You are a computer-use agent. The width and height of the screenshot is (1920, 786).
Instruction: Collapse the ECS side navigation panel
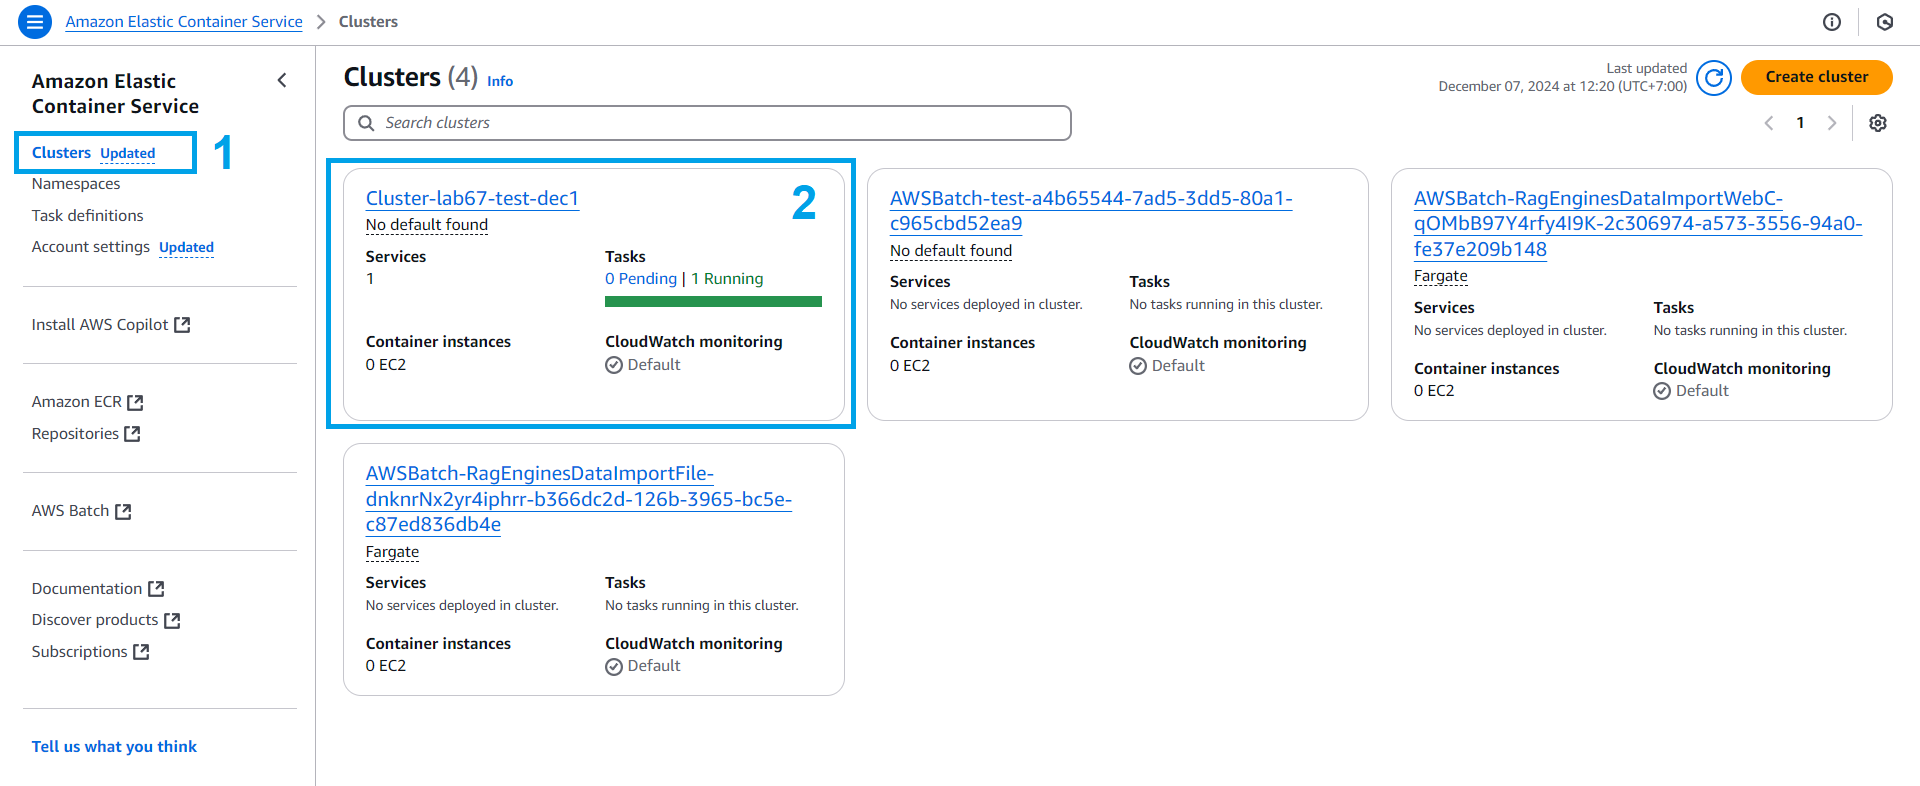tap(282, 80)
